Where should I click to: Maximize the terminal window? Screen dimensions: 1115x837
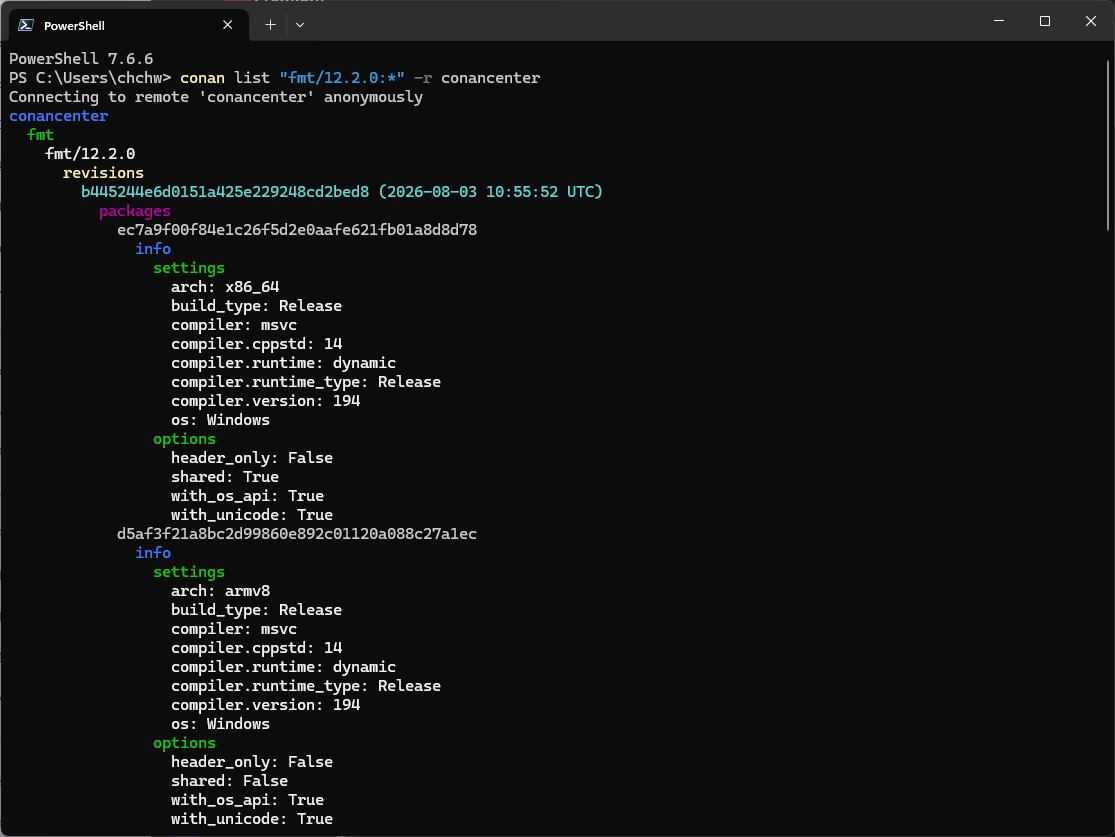coord(1045,21)
